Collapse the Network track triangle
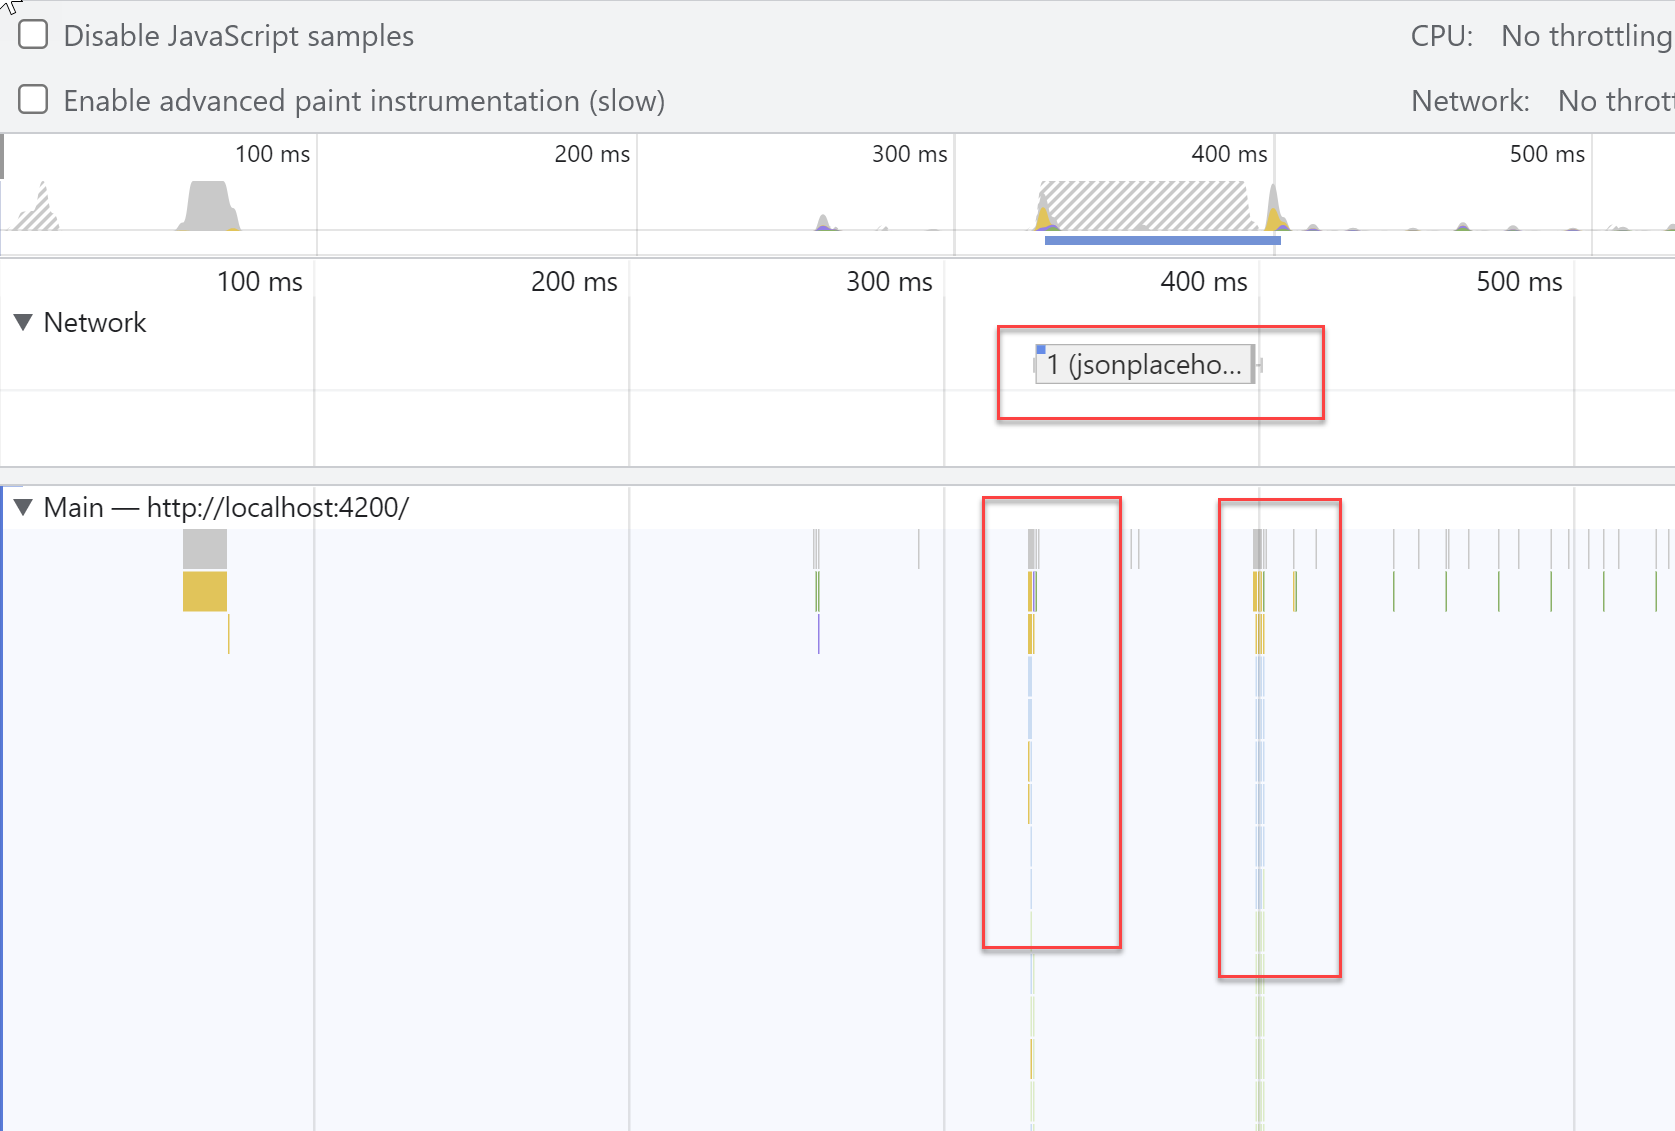 point(23,322)
